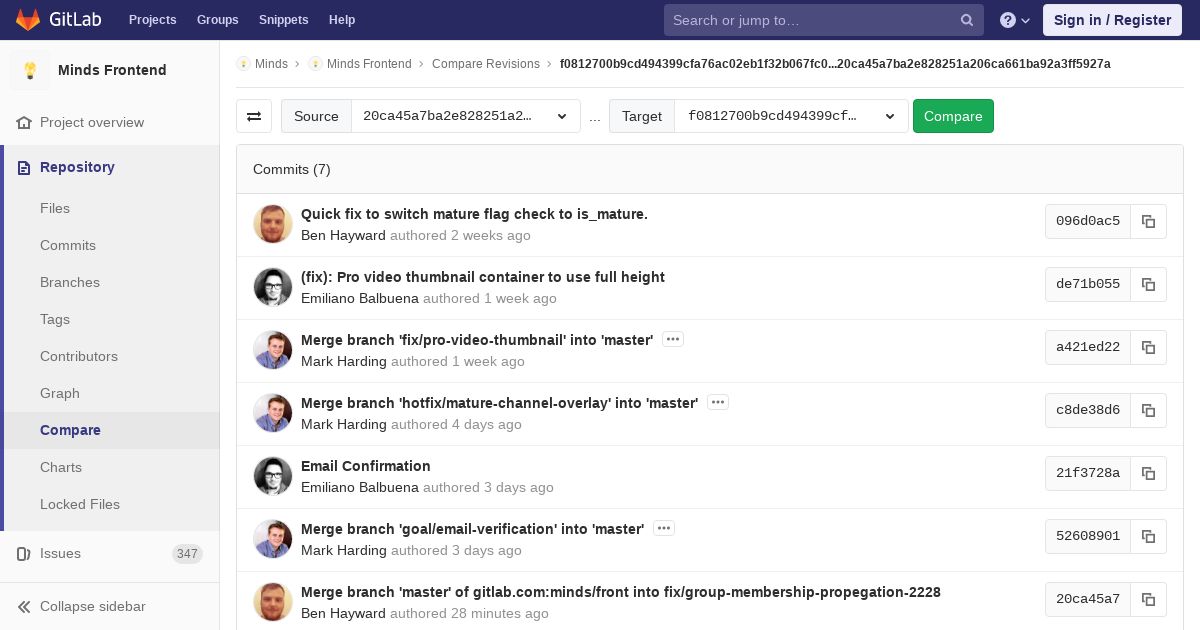Open commit '(fix): Pro video thumbnail container' link
The width and height of the screenshot is (1200, 630).
pos(483,277)
